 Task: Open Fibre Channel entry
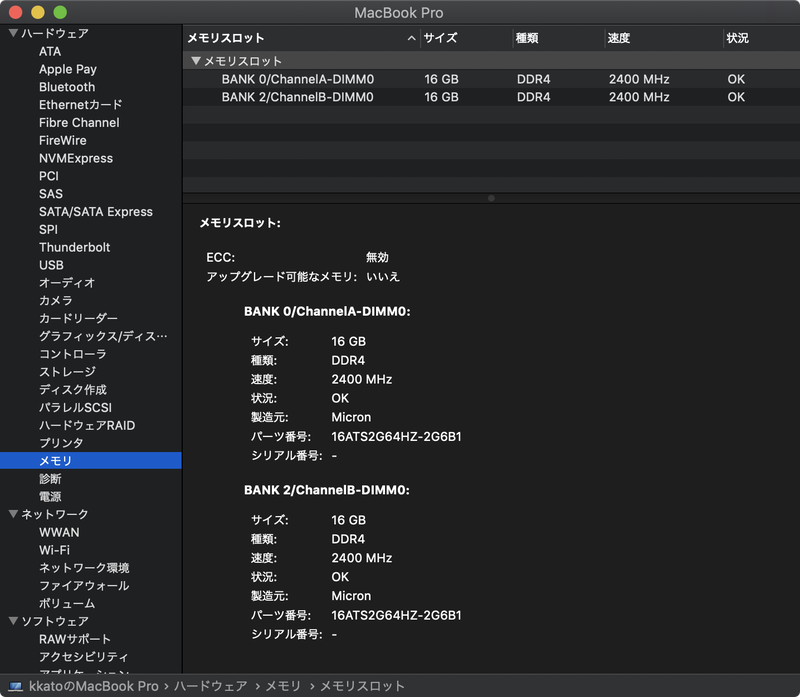(x=79, y=122)
